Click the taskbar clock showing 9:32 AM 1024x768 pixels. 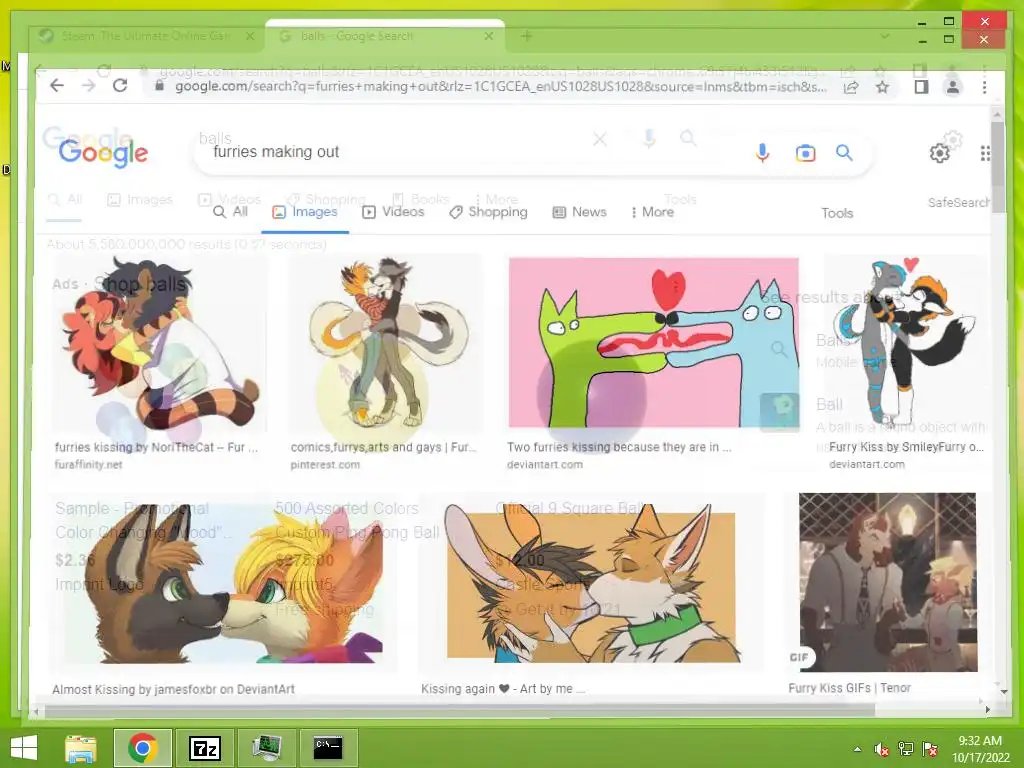[x=980, y=749]
